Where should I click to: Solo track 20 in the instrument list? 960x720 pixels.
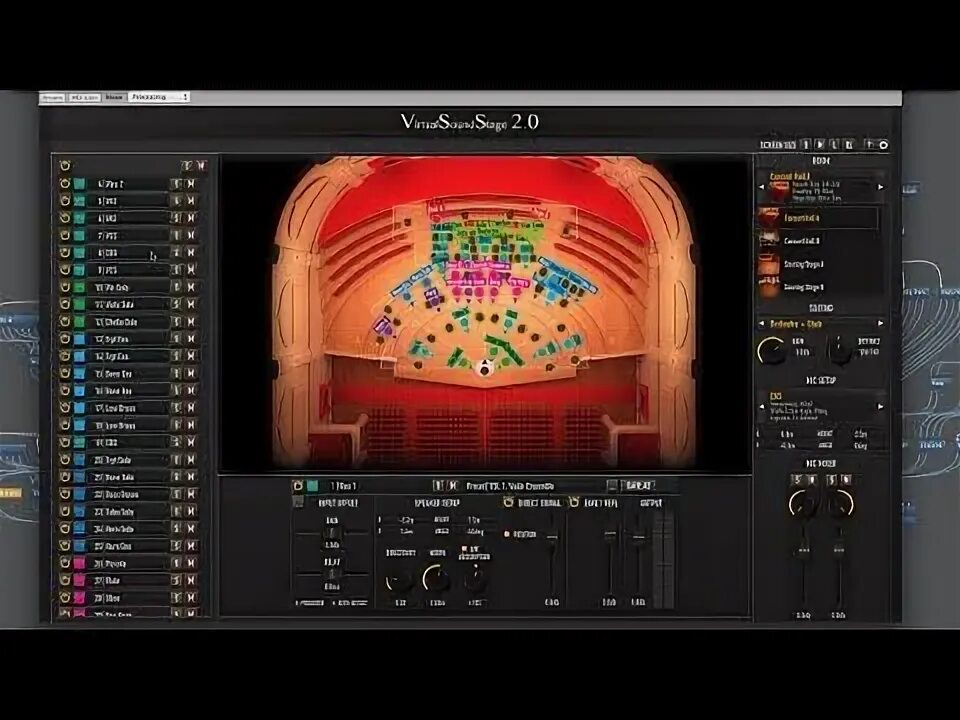(176, 459)
